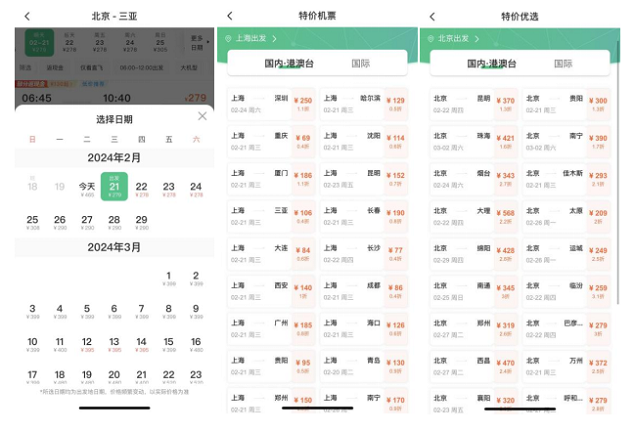
Task: Select 今天 in the February calendar
Action: click(87, 188)
